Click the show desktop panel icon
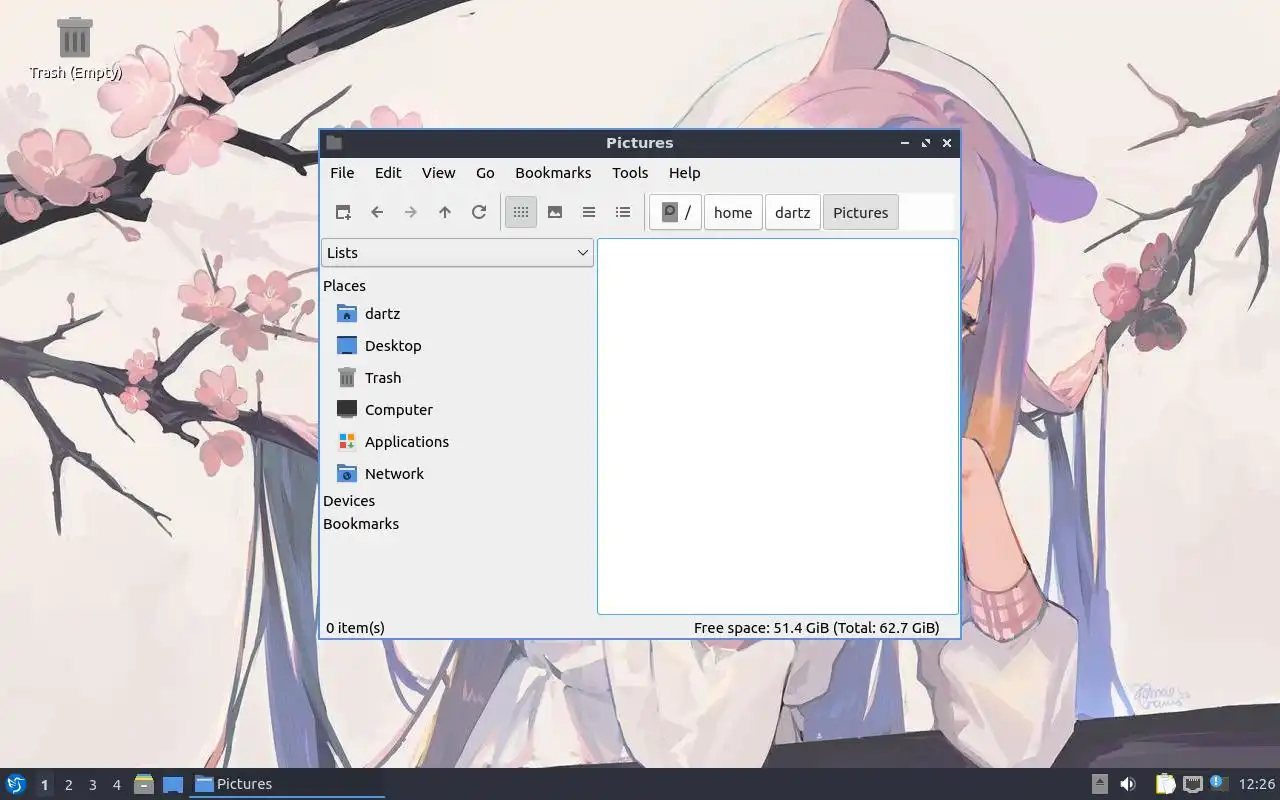This screenshot has height=800, width=1280. tap(173, 784)
